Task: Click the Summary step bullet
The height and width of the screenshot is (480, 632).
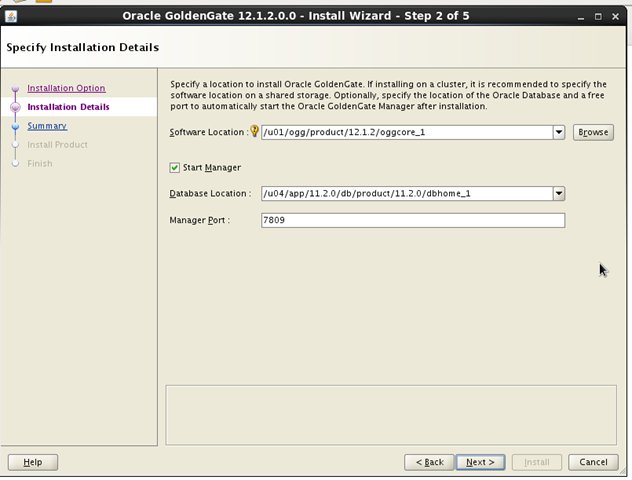Action: (x=15, y=126)
